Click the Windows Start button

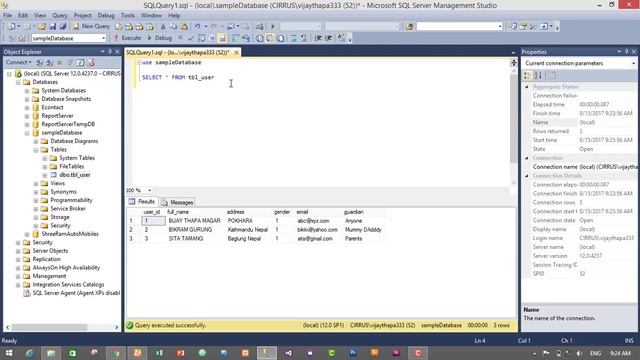pos(9,353)
